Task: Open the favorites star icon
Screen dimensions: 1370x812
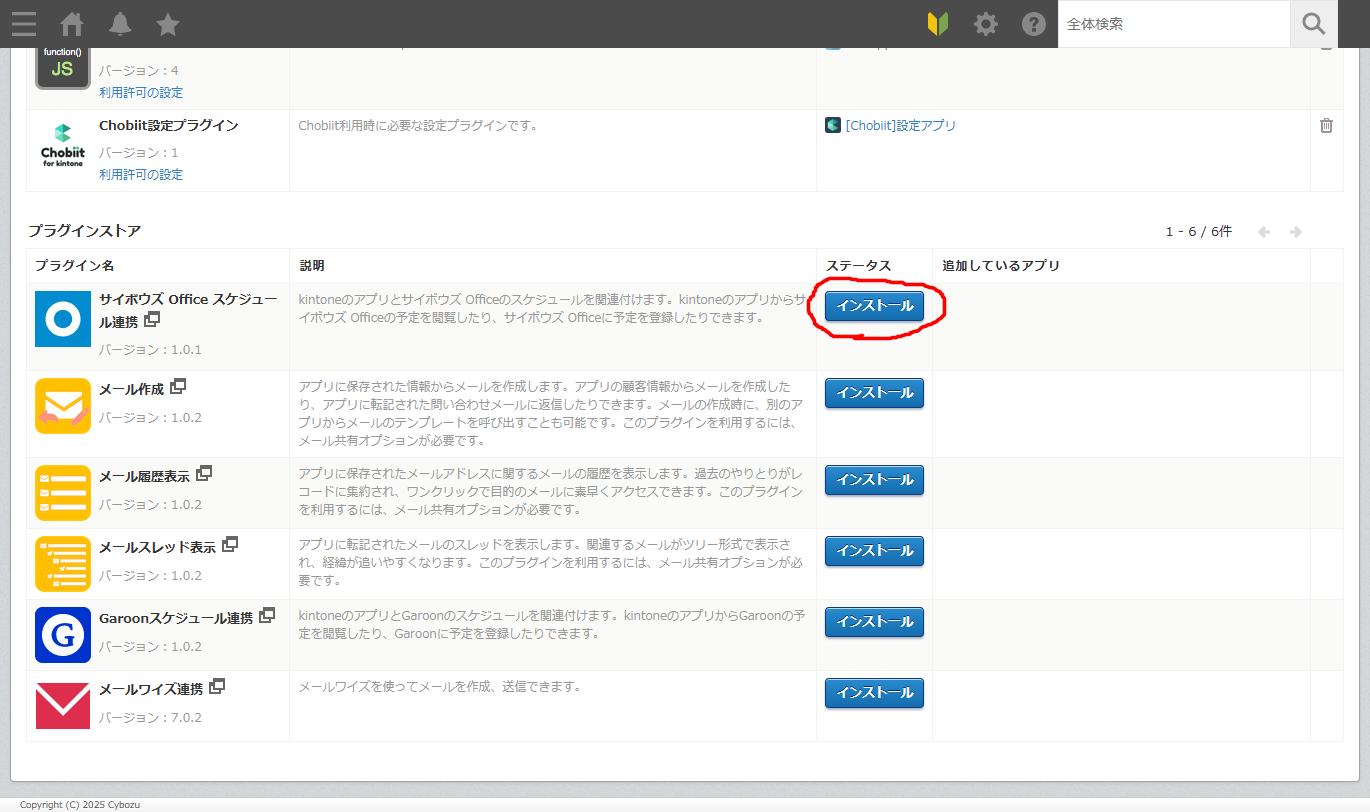Action: [x=168, y=24]
